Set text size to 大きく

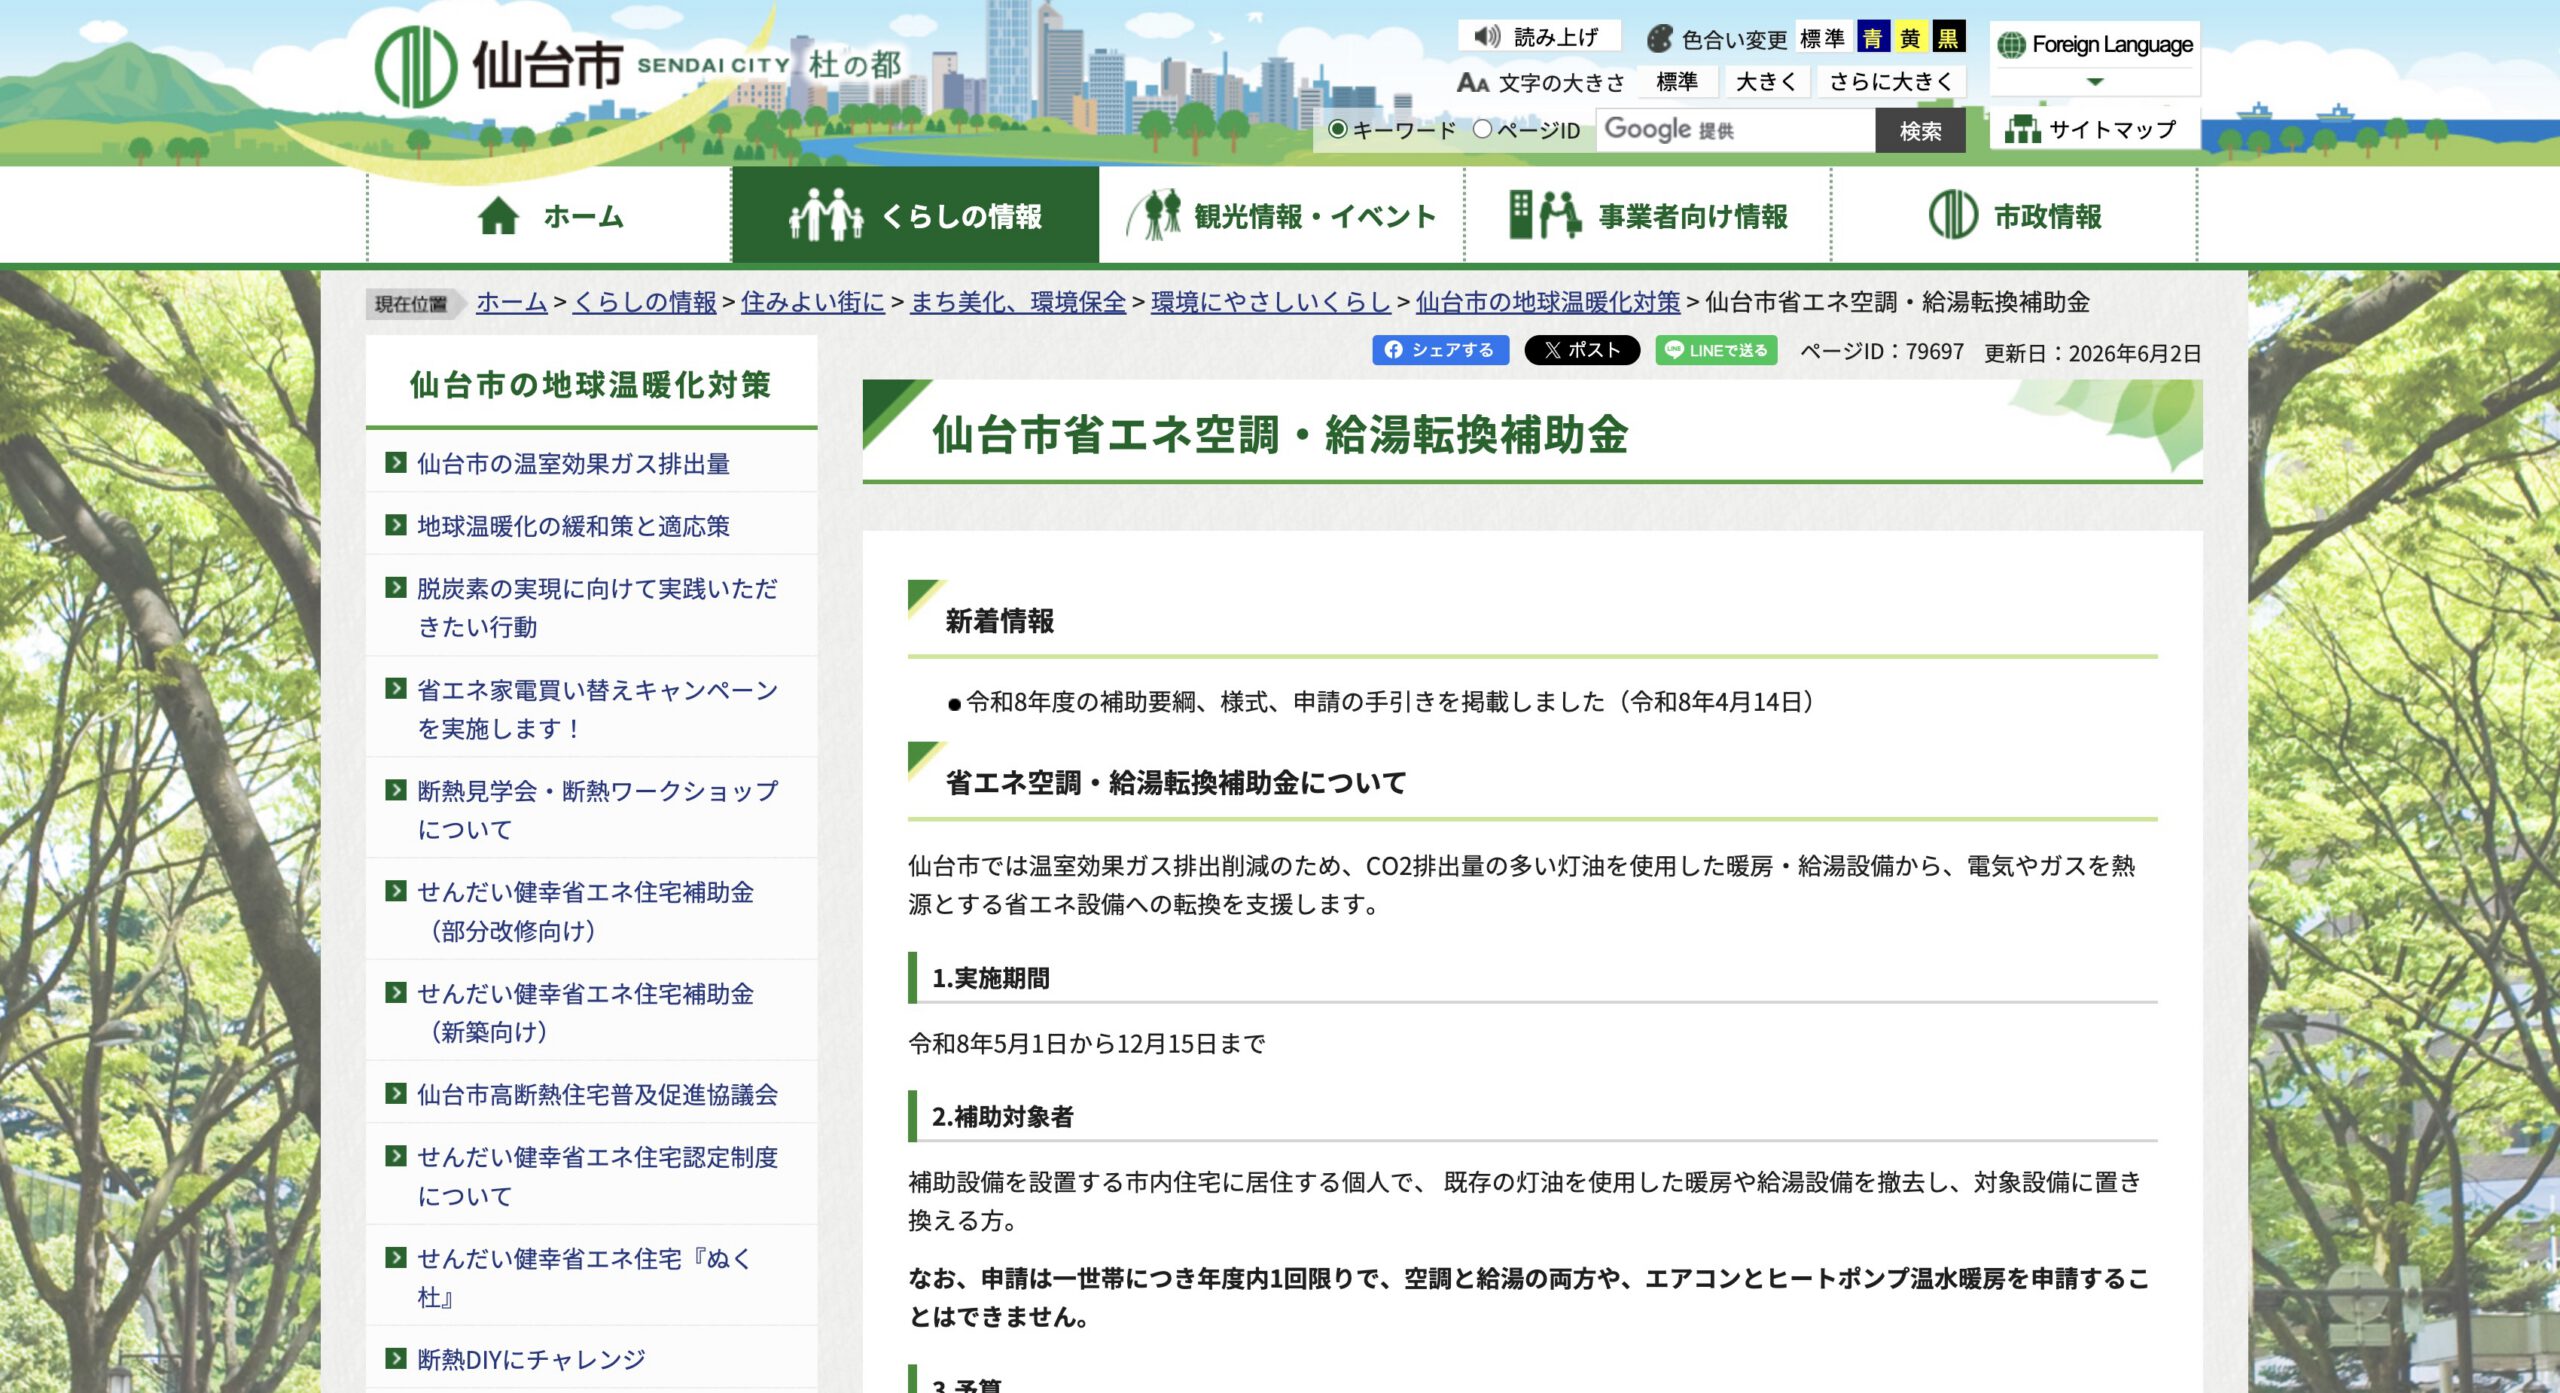pos(1766,82)
